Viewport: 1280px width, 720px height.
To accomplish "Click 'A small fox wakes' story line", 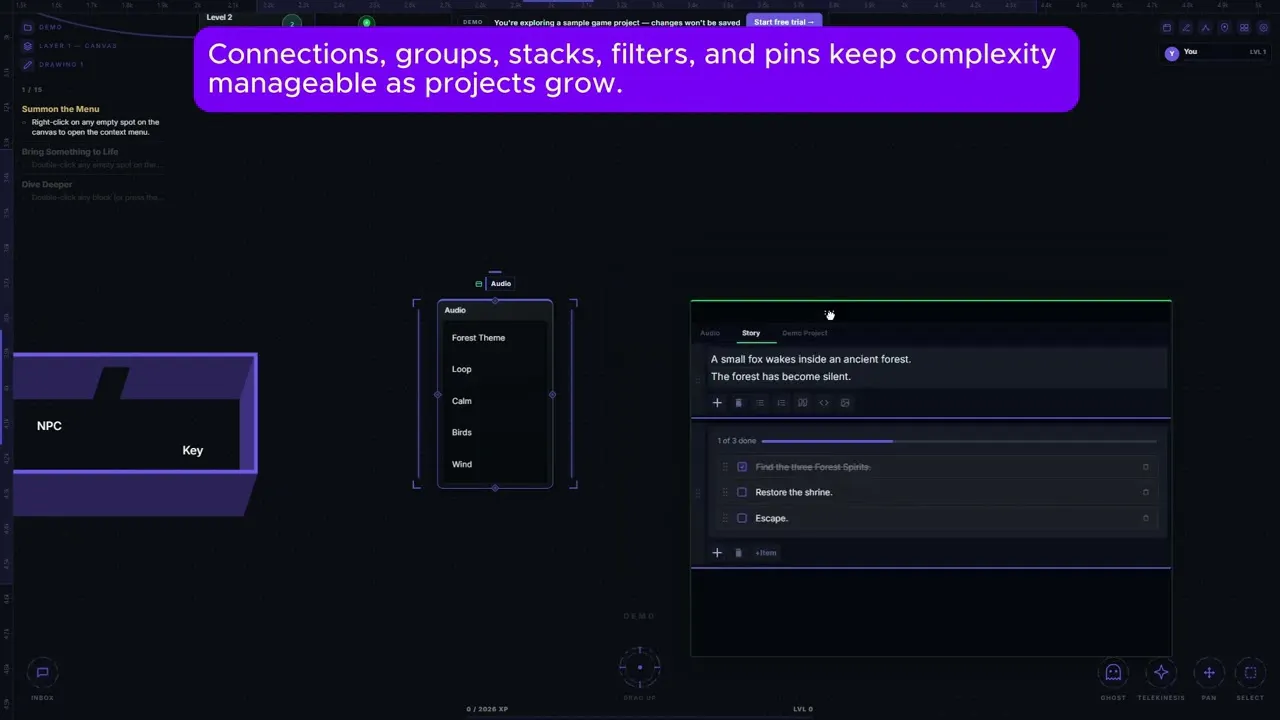I will coord(811,359).
